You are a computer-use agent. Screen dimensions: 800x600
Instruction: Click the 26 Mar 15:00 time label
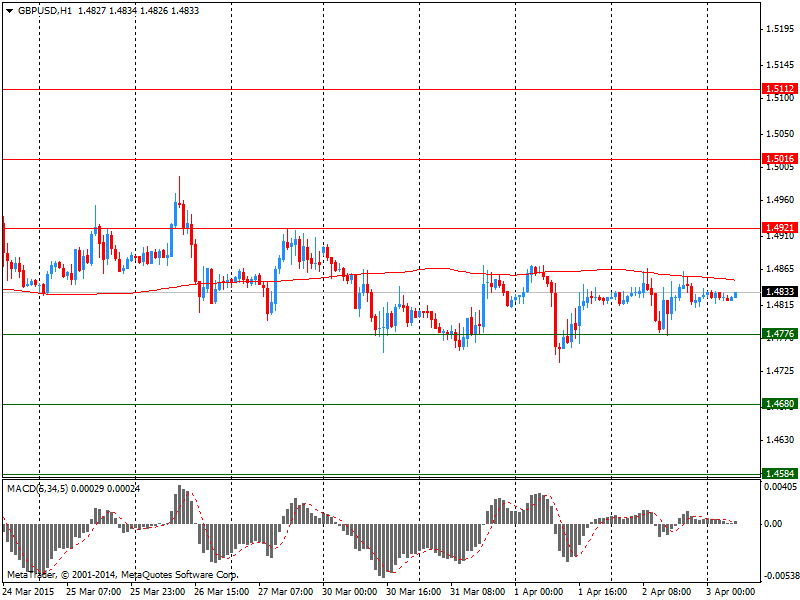point(221,592)
